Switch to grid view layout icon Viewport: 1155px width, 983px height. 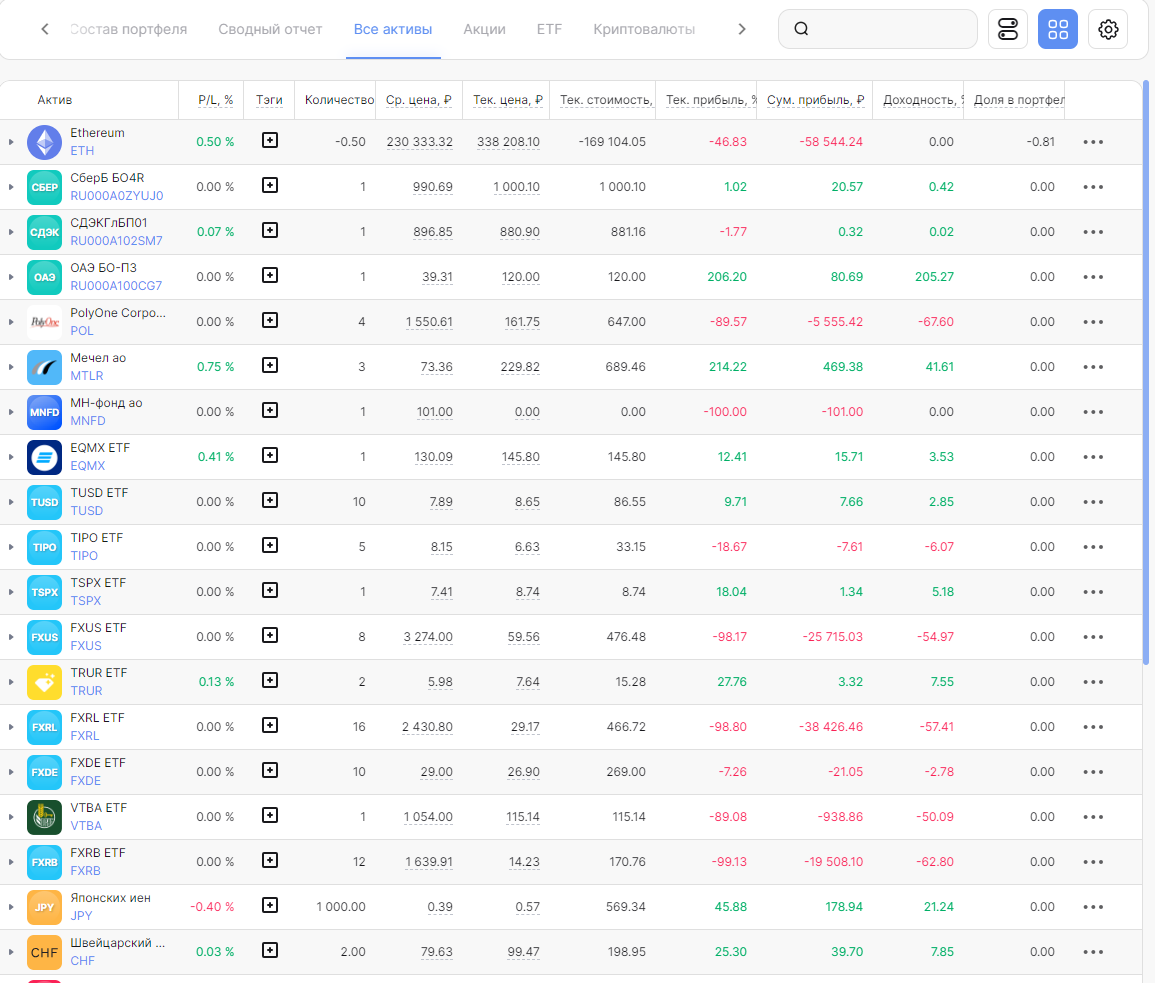point(1058,29)
